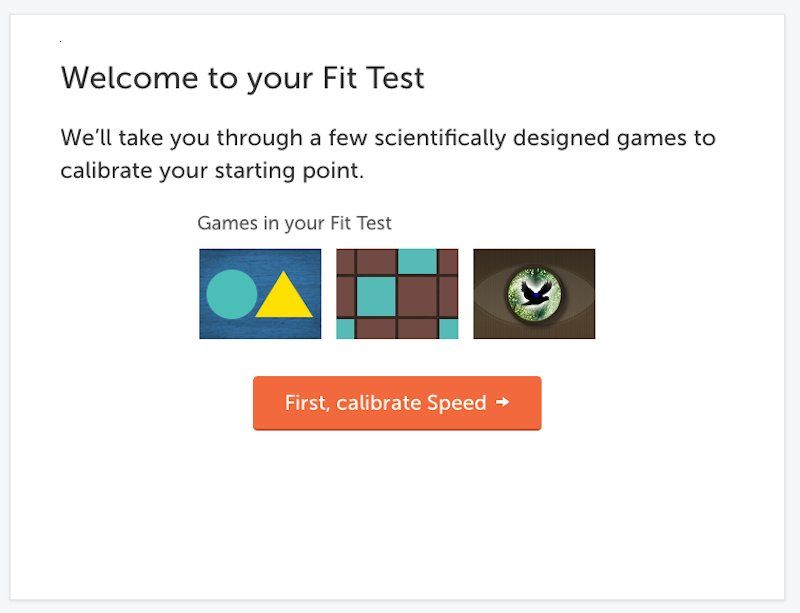Click the word "Speed" on the orange button
Viewport: 800px width, 613px height.
457,403
